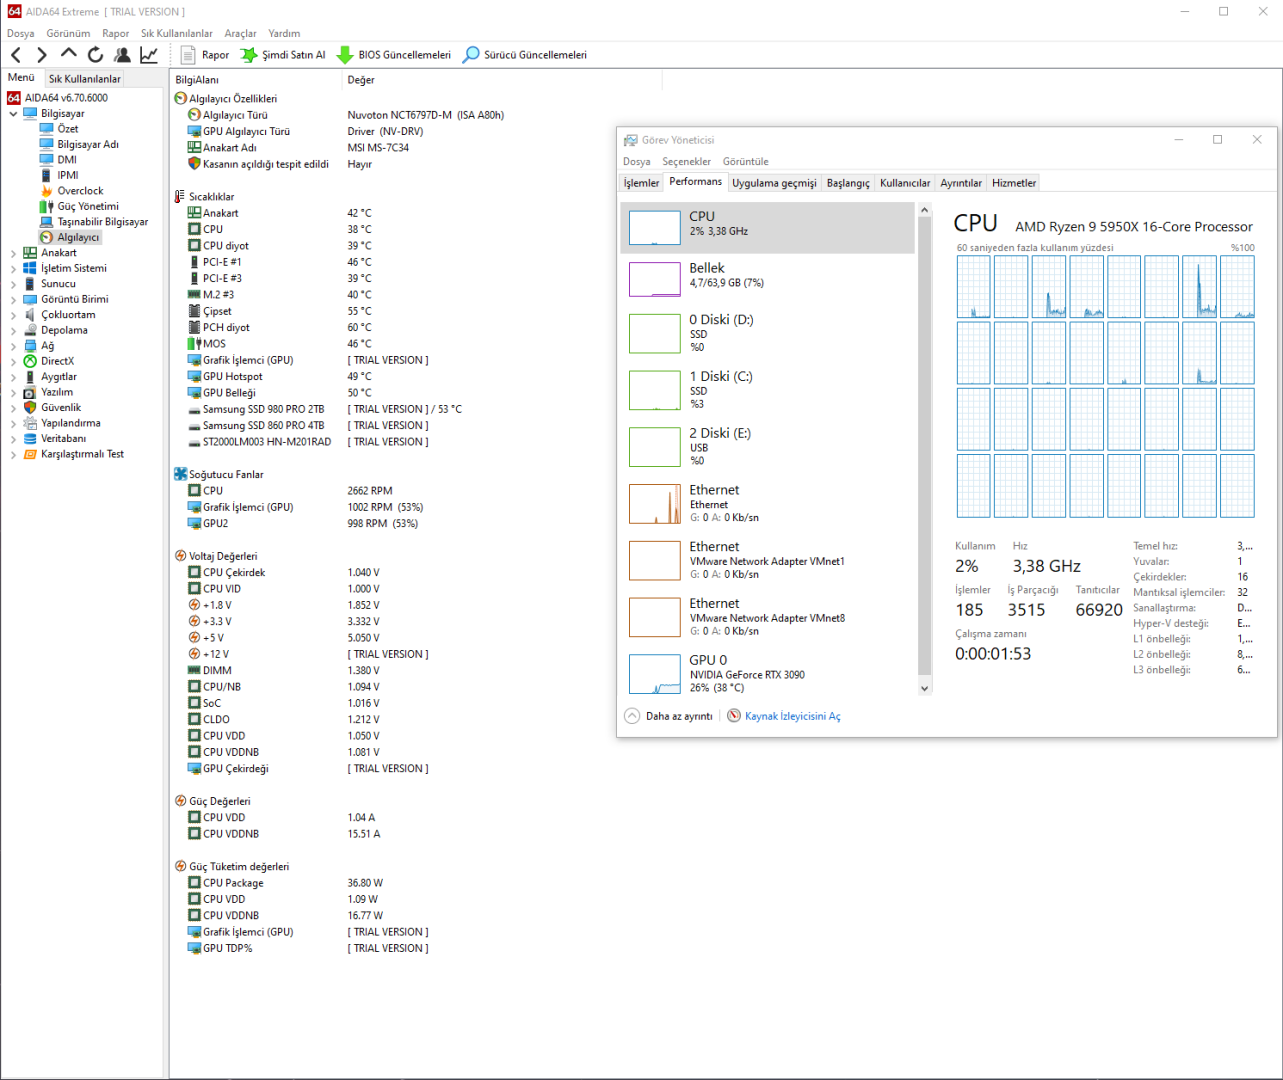Expand the Anakart tree node
This screenshot has height=1080, width=1283.
[13, 253]
